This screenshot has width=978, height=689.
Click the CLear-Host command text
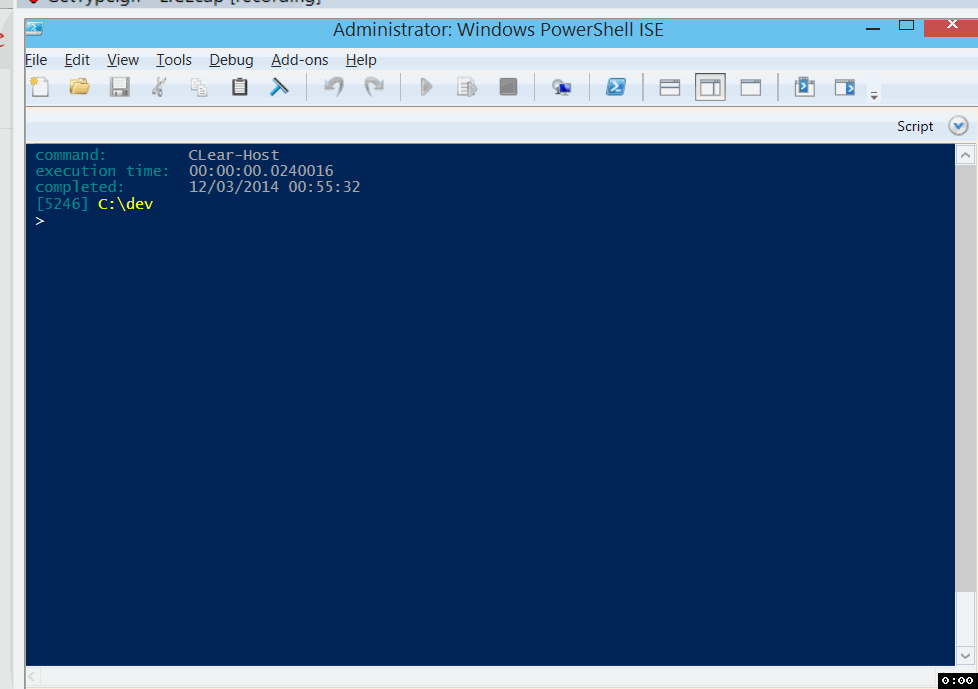click(234, 155)
